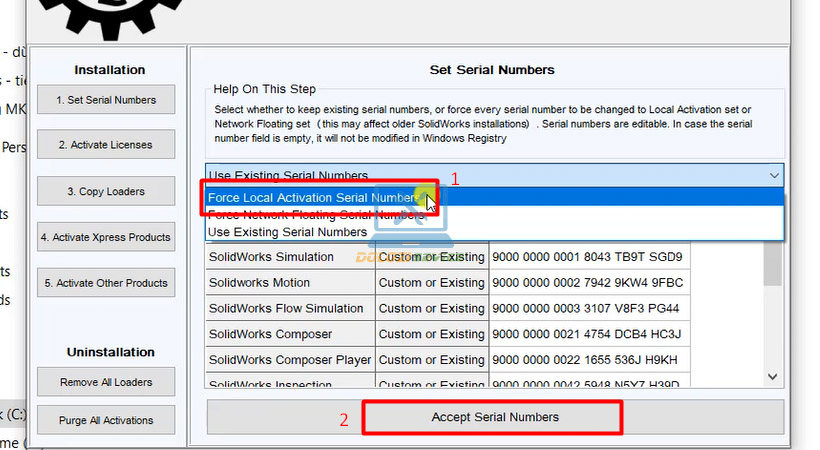Screen dimensions: 820x450
Task: Click the 5. Activate Other Products button
Action: click(x=106, y=283)
